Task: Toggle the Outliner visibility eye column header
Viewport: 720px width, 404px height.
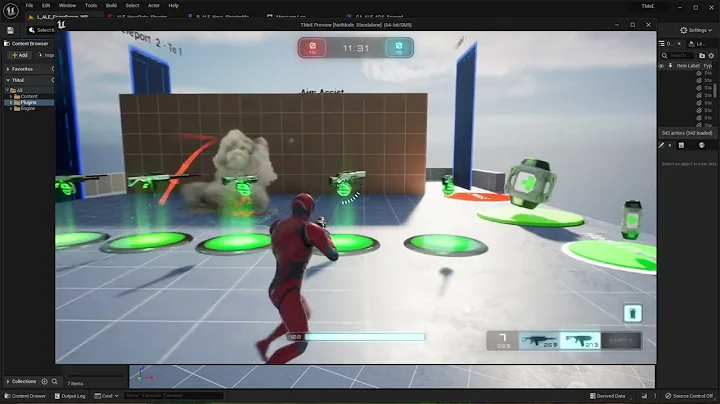Action: tap(662, 66)
